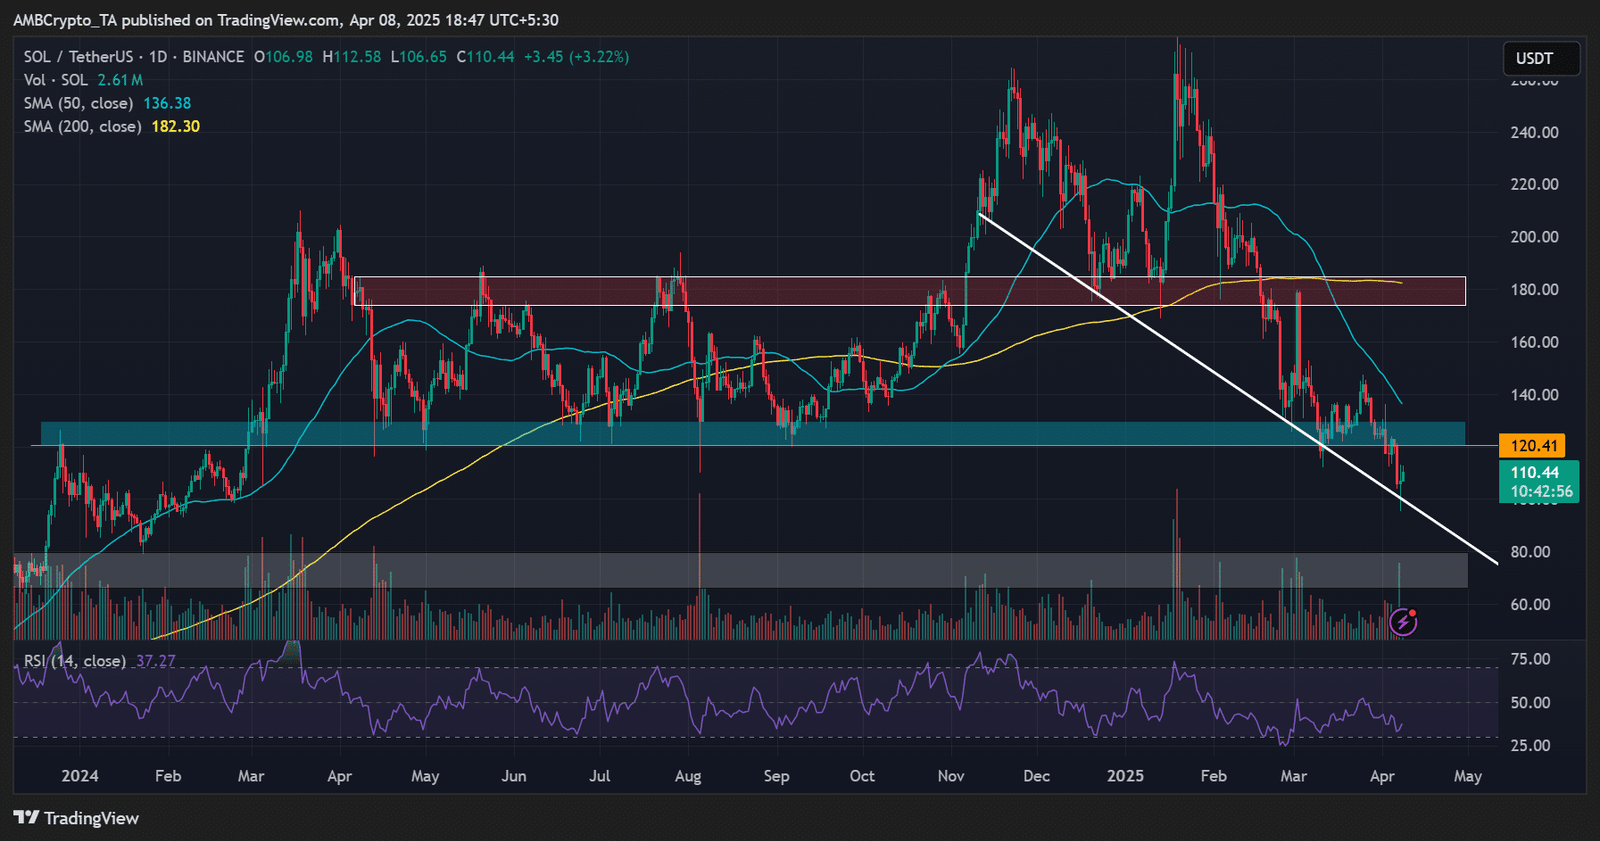Expand the RSI (14, close) indicator legend
Viewport: 1600px width, 841px height.
click(x=75, y=661)
